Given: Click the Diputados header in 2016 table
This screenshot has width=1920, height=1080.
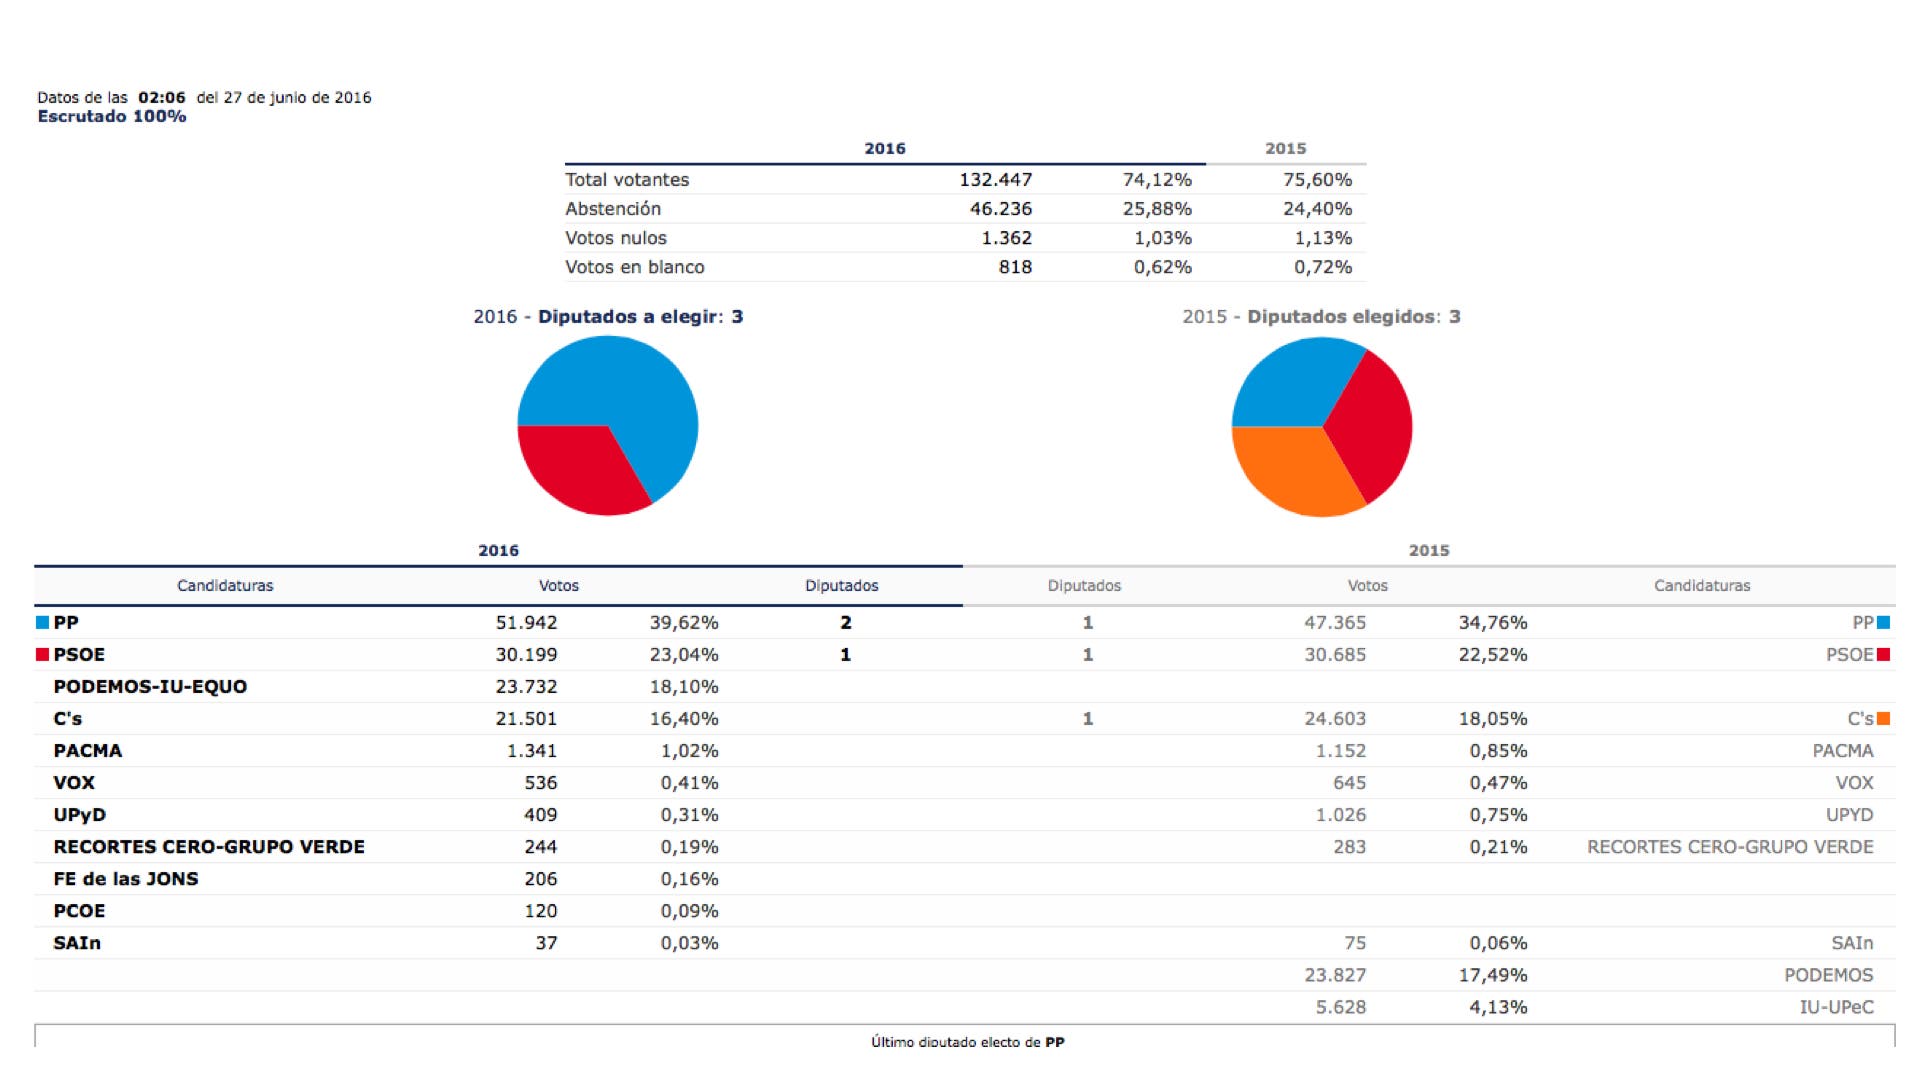Looking at the screenshot, I should pyautogui.click(x=841, y=586).
